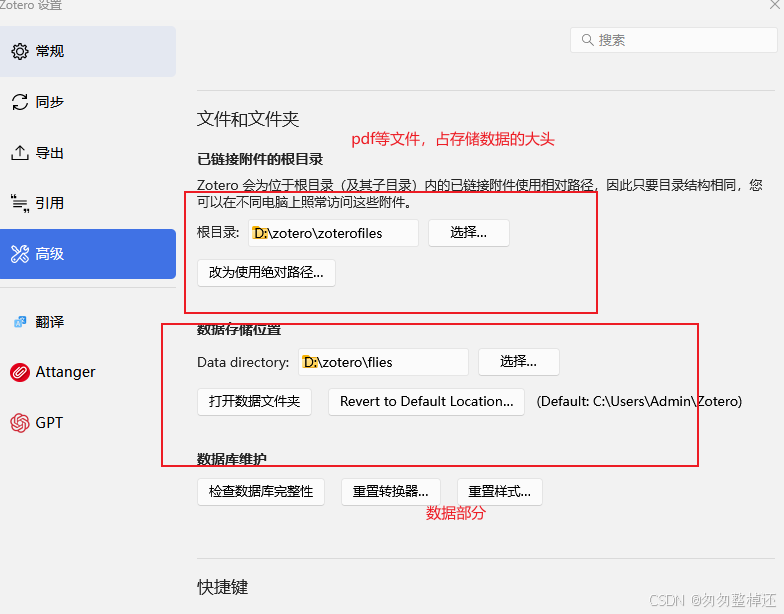Click the gear icon beside 常规
The width and height of the screenshot is (784, 614).
(x=20, y=51)
